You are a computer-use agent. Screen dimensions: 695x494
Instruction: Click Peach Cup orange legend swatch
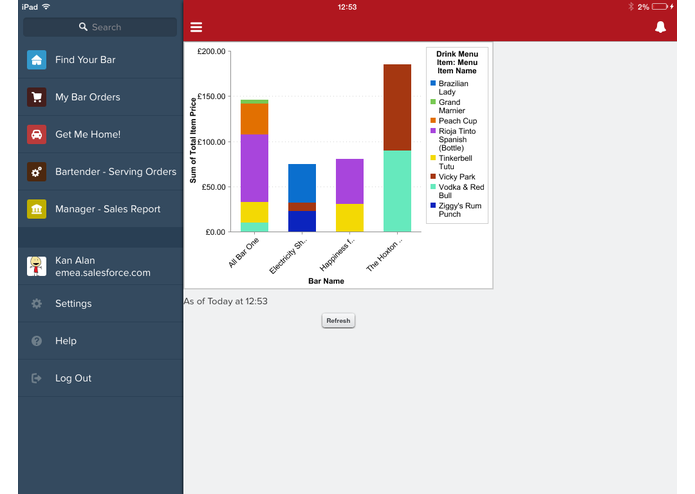pyautogui.click(x=433, y=120)
